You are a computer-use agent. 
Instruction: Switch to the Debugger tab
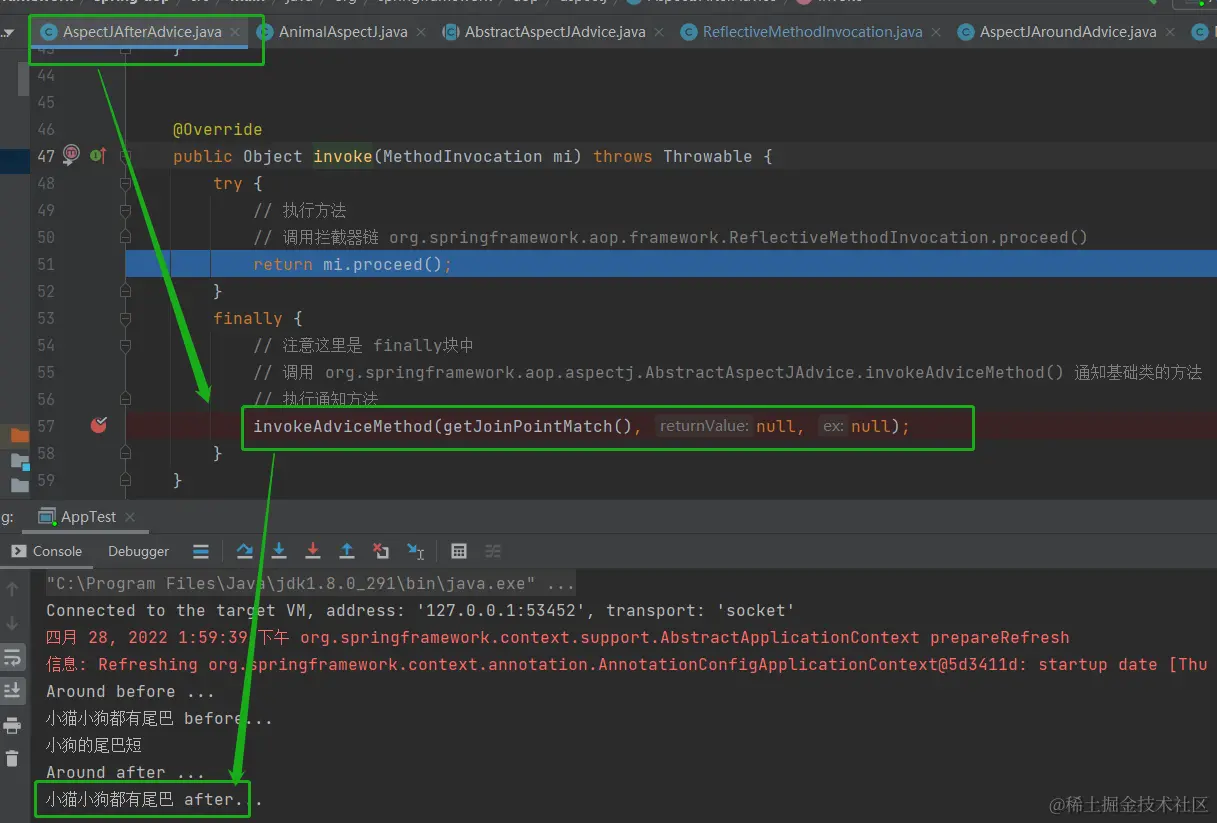point(138,551)
